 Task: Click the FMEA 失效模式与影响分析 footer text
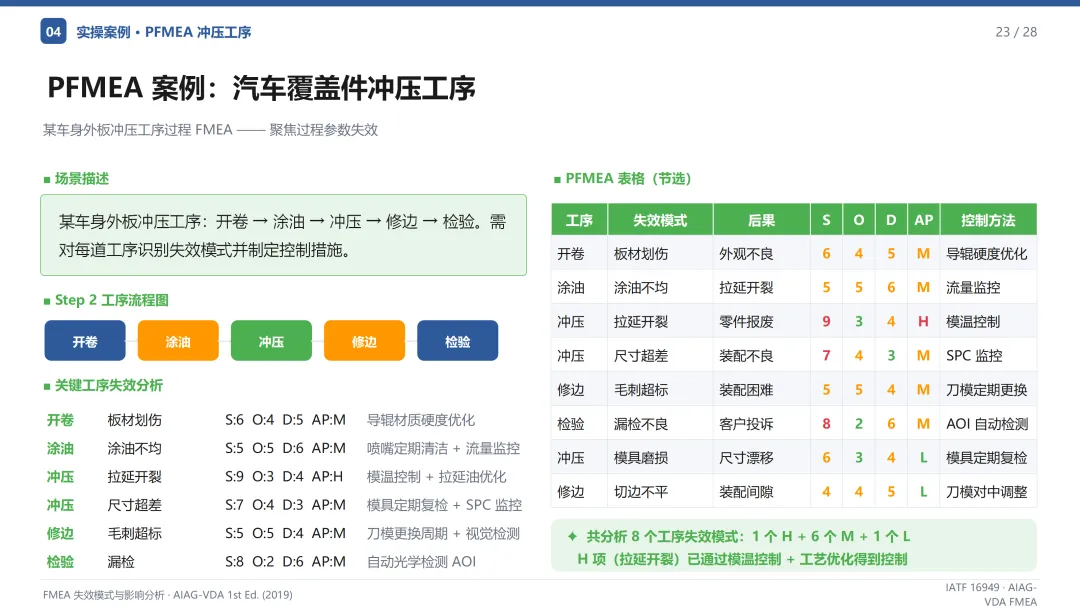(167, 595)
